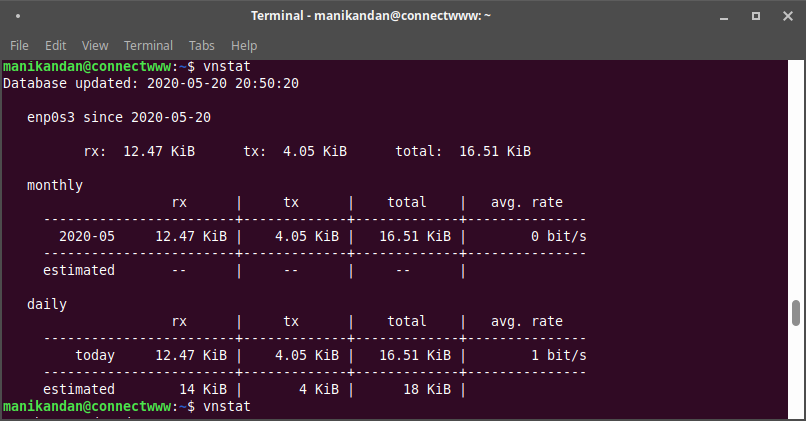The image size is (806, 421).
Task: Click the daily section heading
Action: 47,304
